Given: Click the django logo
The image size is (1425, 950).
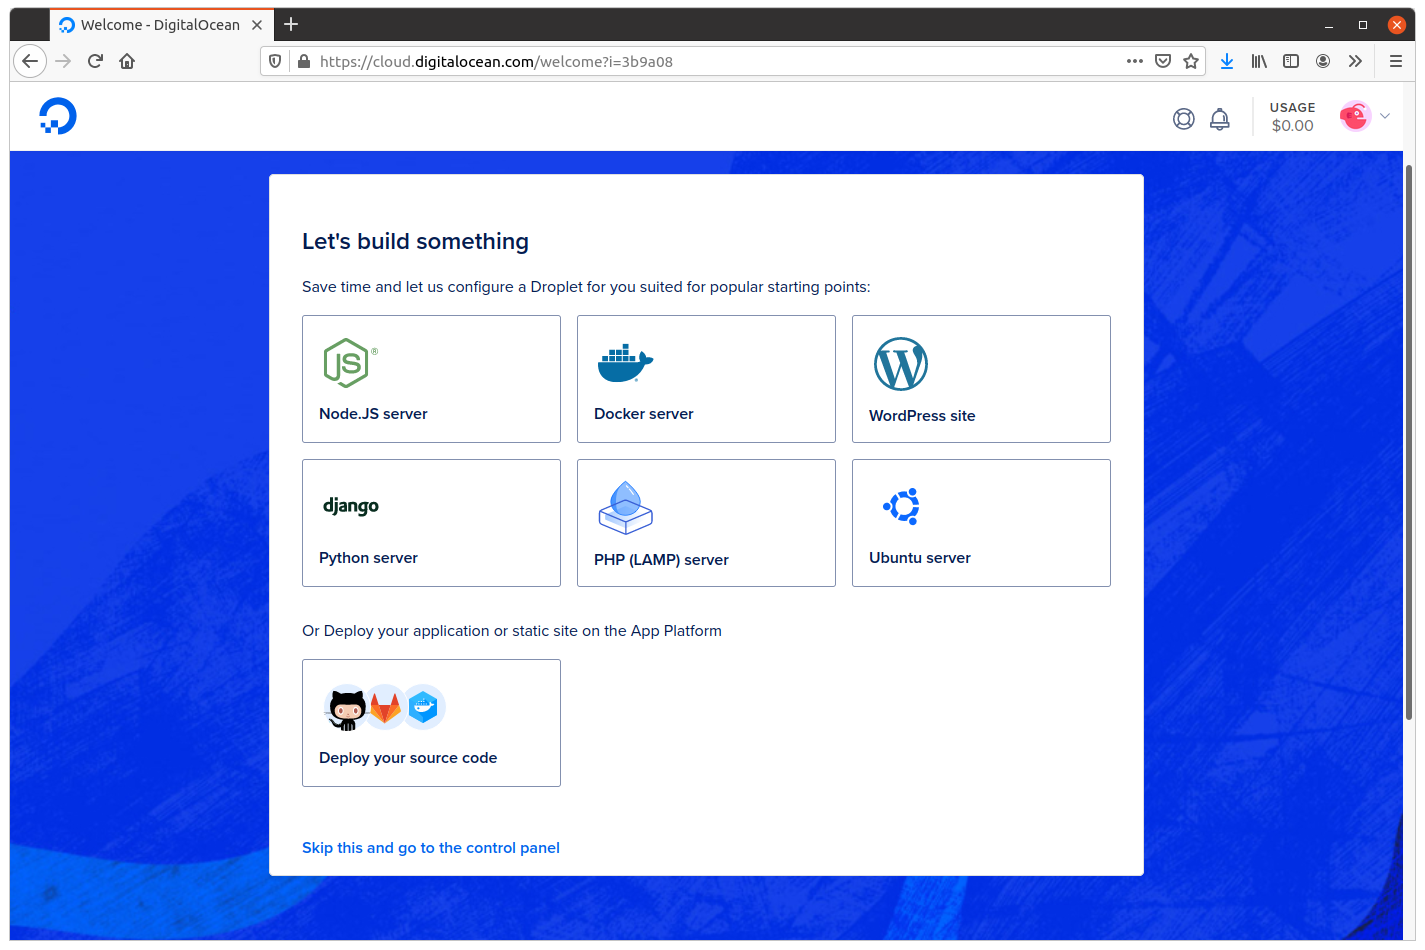Looking at the screenshot, I should (351, 506).
